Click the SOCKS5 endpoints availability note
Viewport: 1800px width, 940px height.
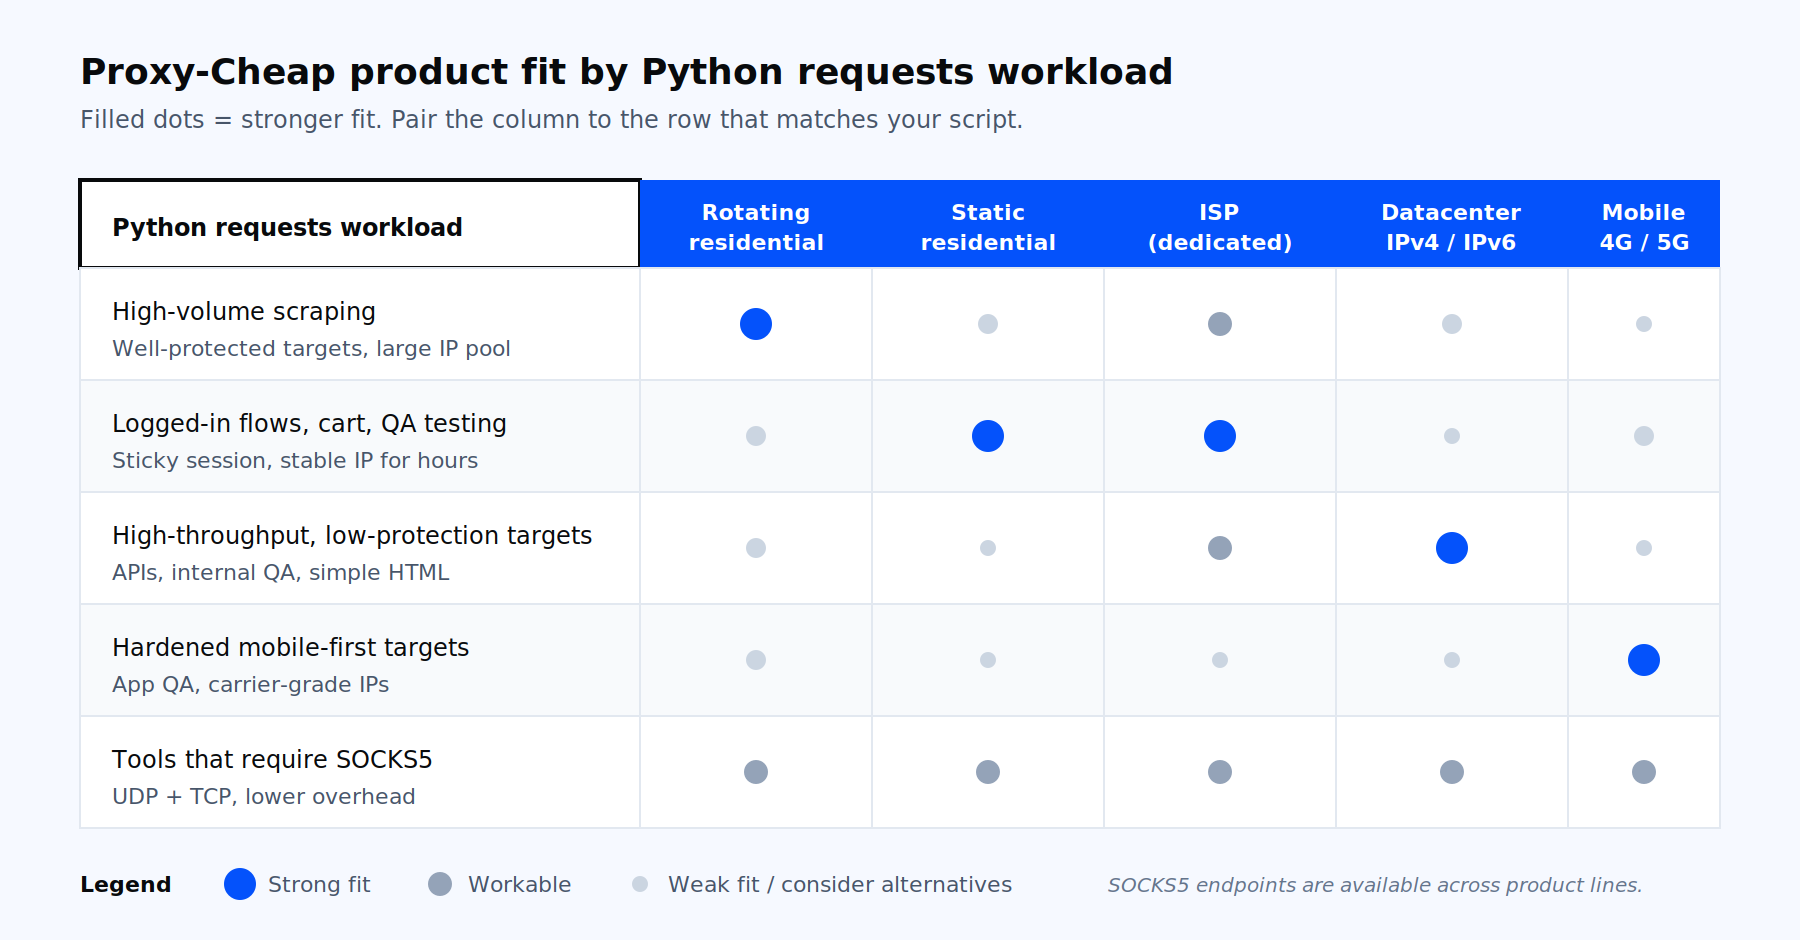[1375, 885]
